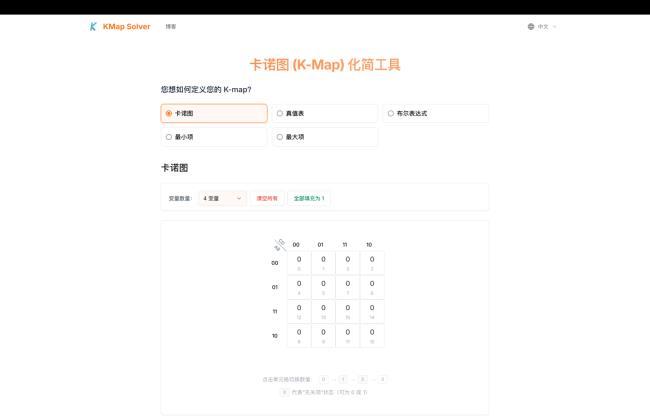This screenshot has width=650, height=420.
Task: Toggle K-map cell row 00 column 01
Action: click(323, 263)
